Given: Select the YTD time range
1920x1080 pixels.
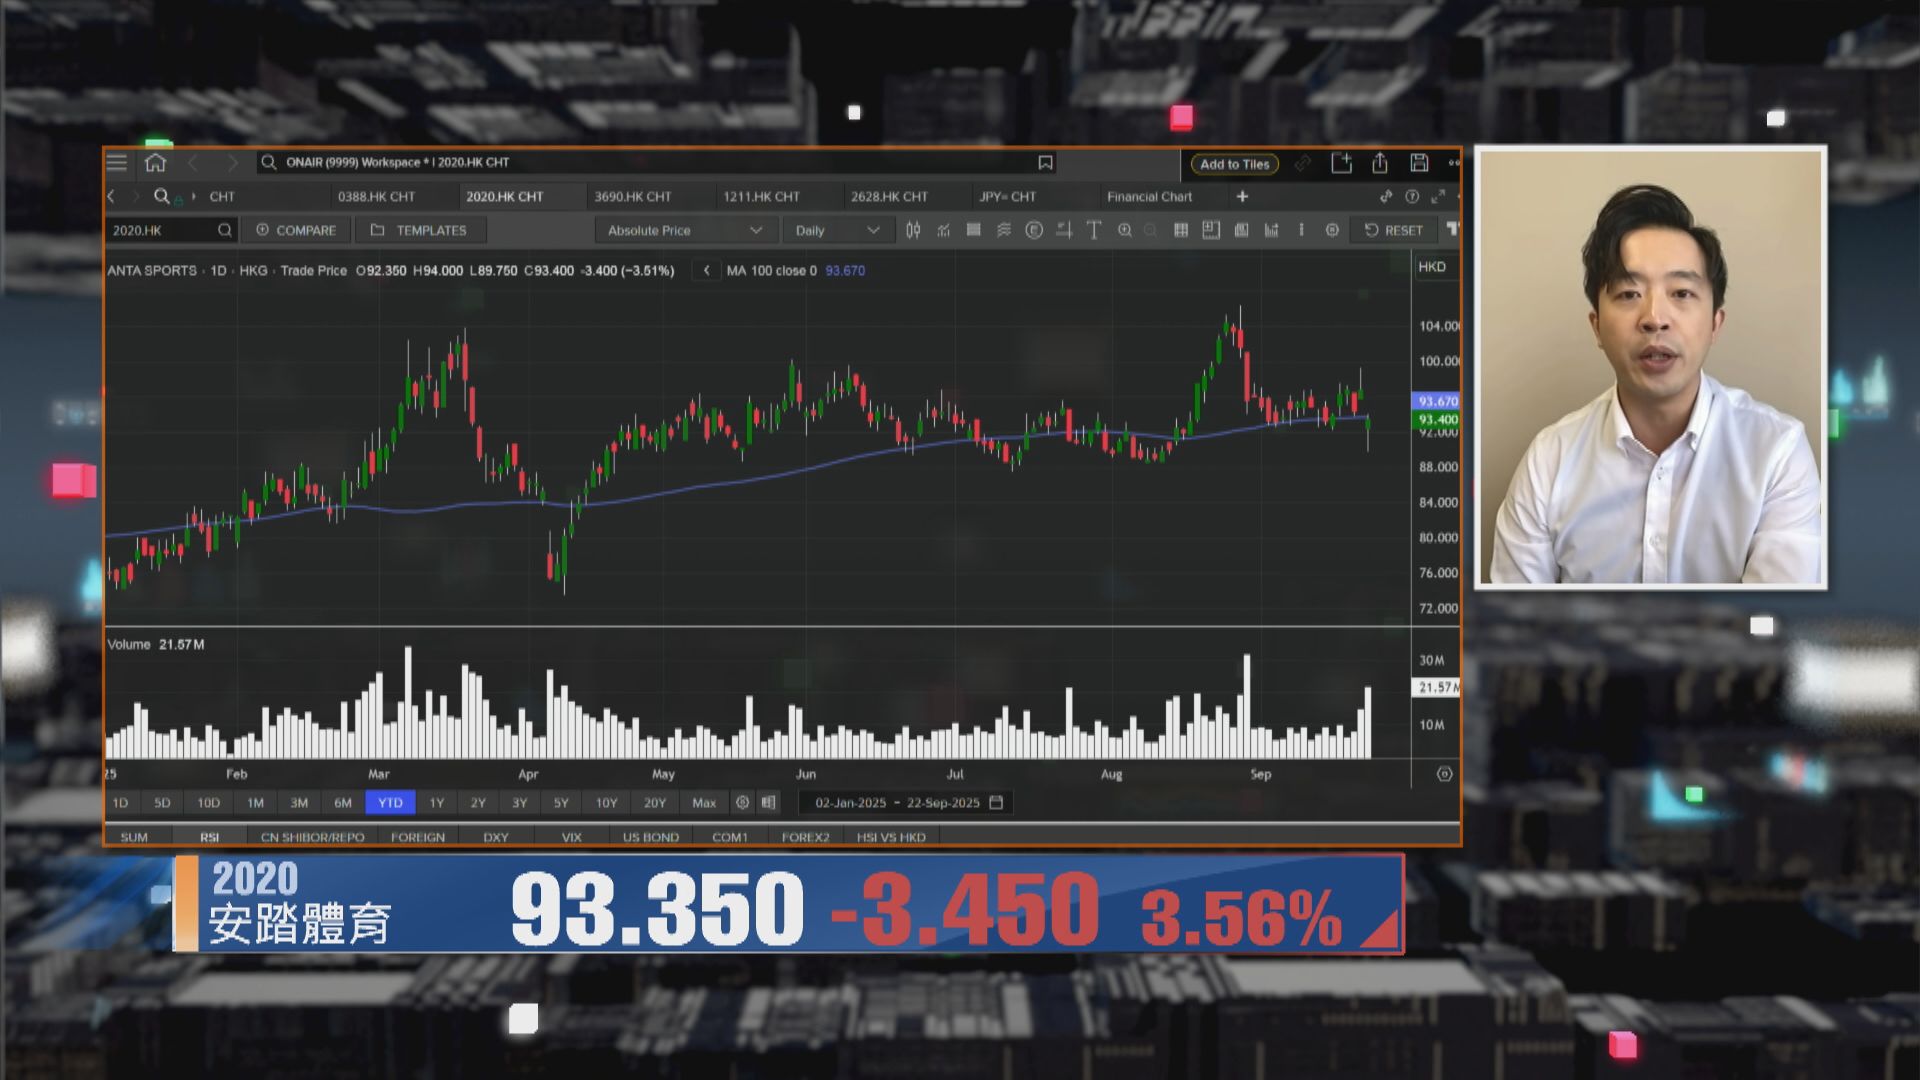Looking at the screenshot, I should tap(390, 802).
